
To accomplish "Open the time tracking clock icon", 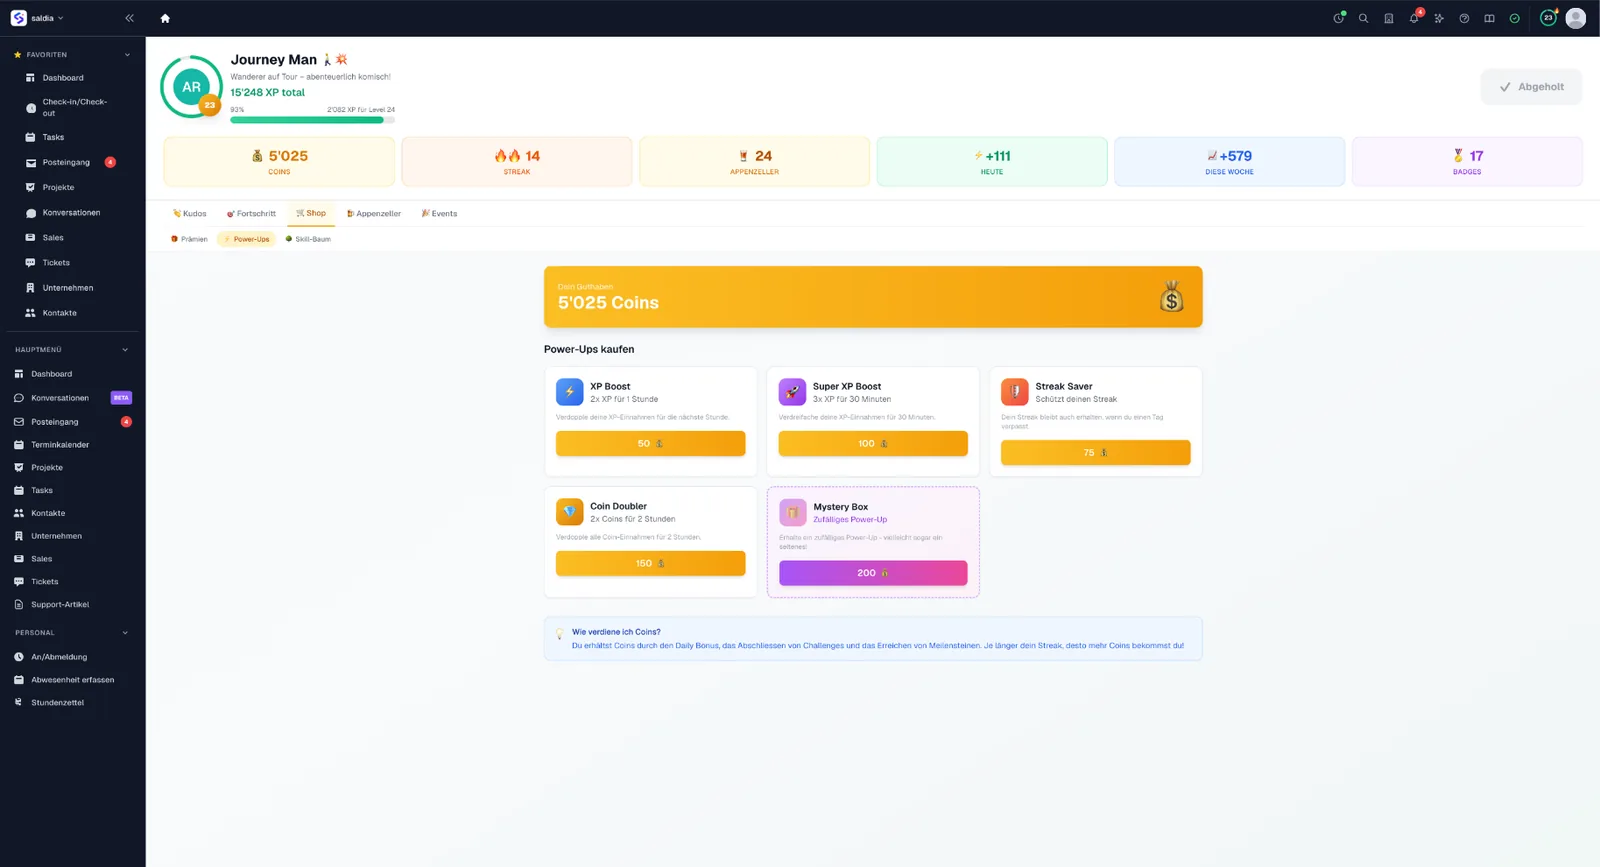I will click(1338, 18).
